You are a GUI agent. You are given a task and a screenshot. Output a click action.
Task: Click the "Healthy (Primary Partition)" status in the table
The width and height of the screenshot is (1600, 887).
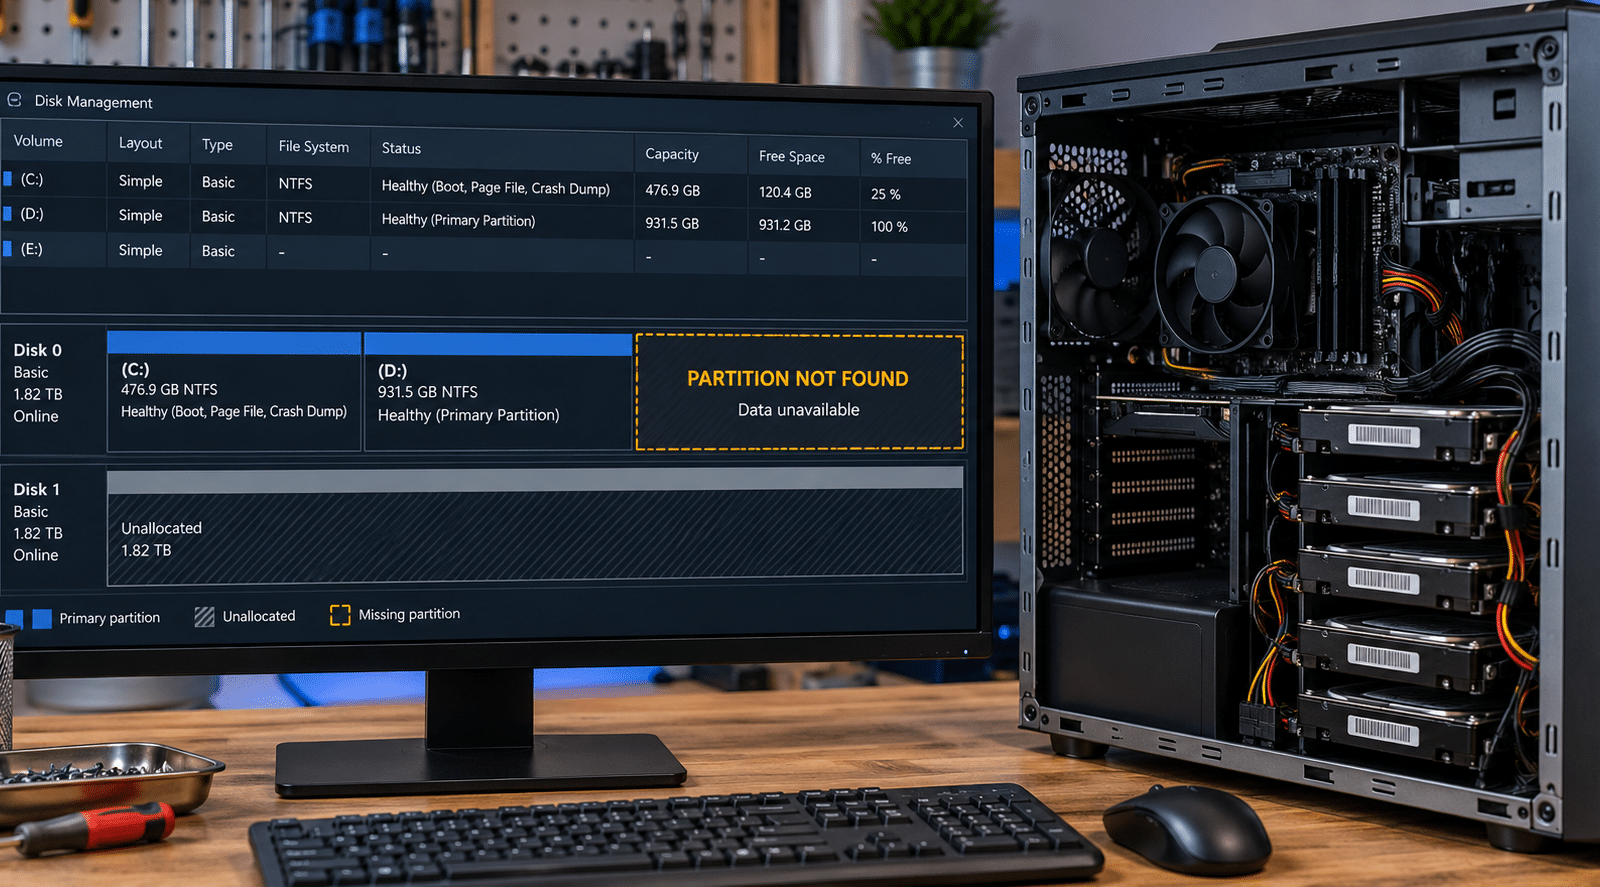point(458,220)
